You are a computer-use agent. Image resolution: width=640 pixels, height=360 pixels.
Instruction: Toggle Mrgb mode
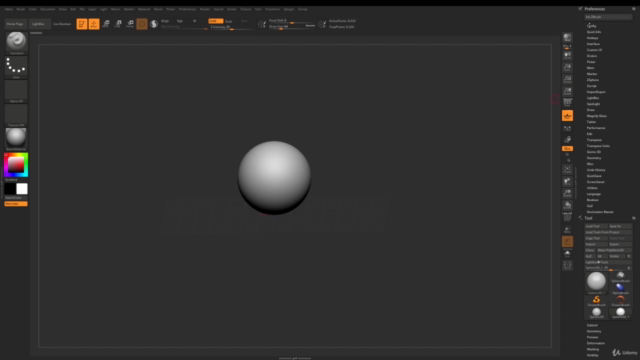click(165, 21)
